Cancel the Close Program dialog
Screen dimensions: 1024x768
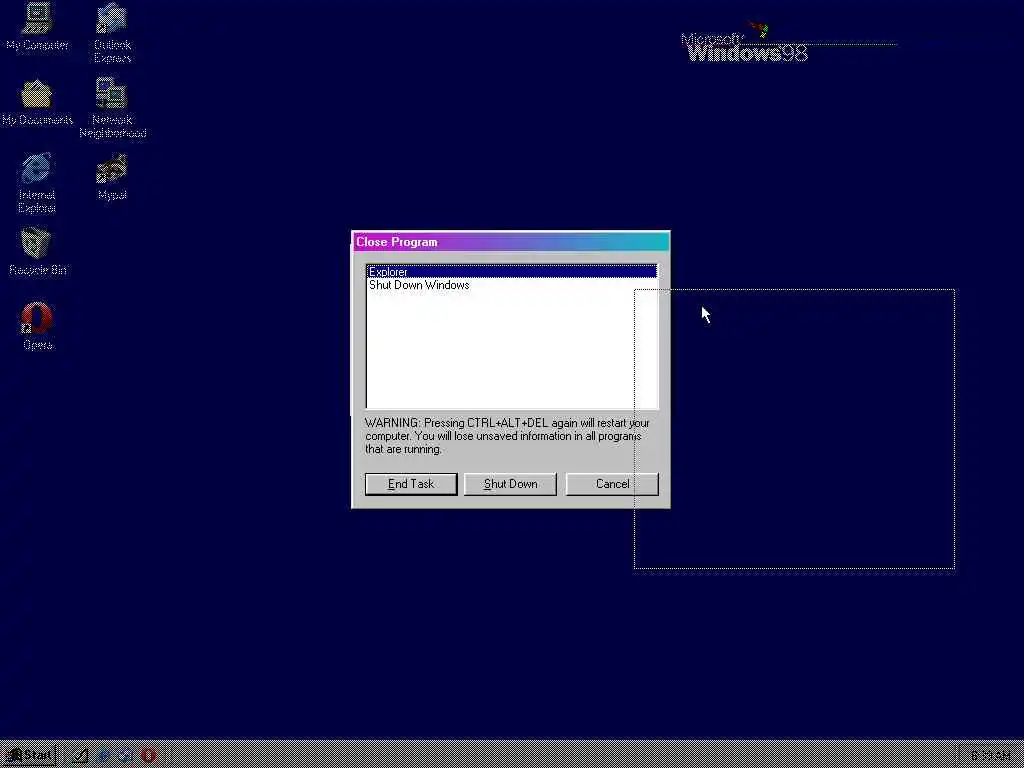click(612, 484)
